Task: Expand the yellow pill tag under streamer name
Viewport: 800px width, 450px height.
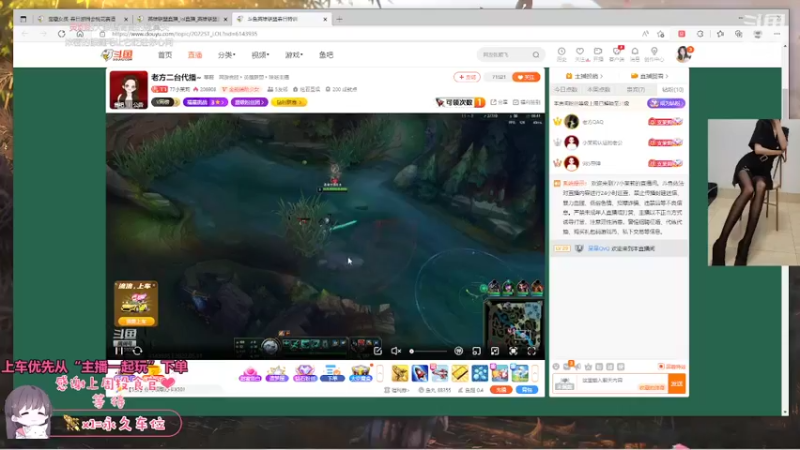Action: pyautogui.click(x=289, y=102)
